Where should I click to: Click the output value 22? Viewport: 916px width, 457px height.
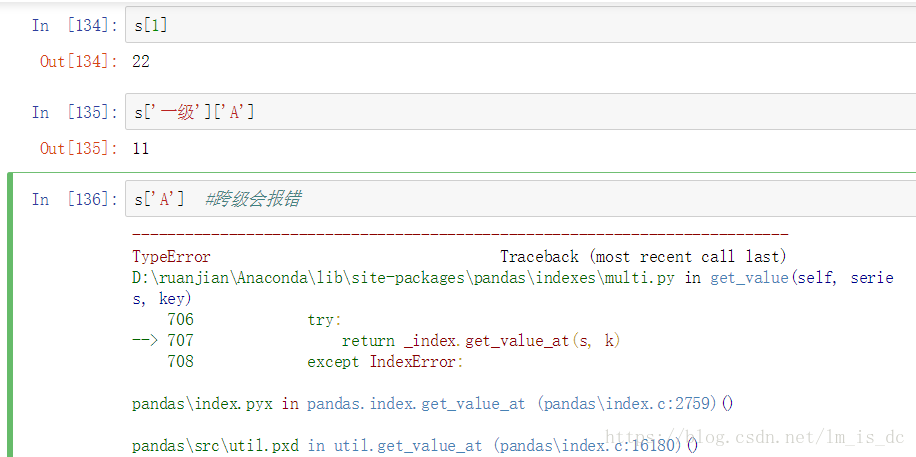coord(141,61)
